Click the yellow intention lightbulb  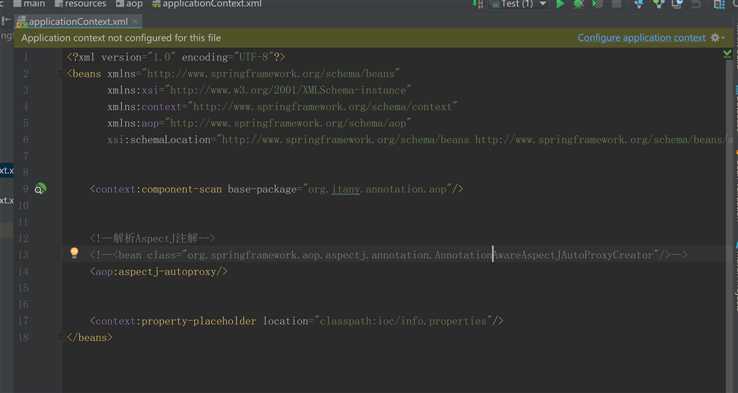(74, 253)
